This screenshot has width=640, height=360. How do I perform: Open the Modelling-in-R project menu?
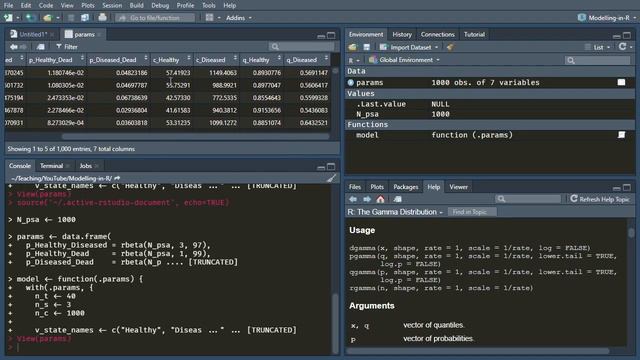tap(608, 18)
